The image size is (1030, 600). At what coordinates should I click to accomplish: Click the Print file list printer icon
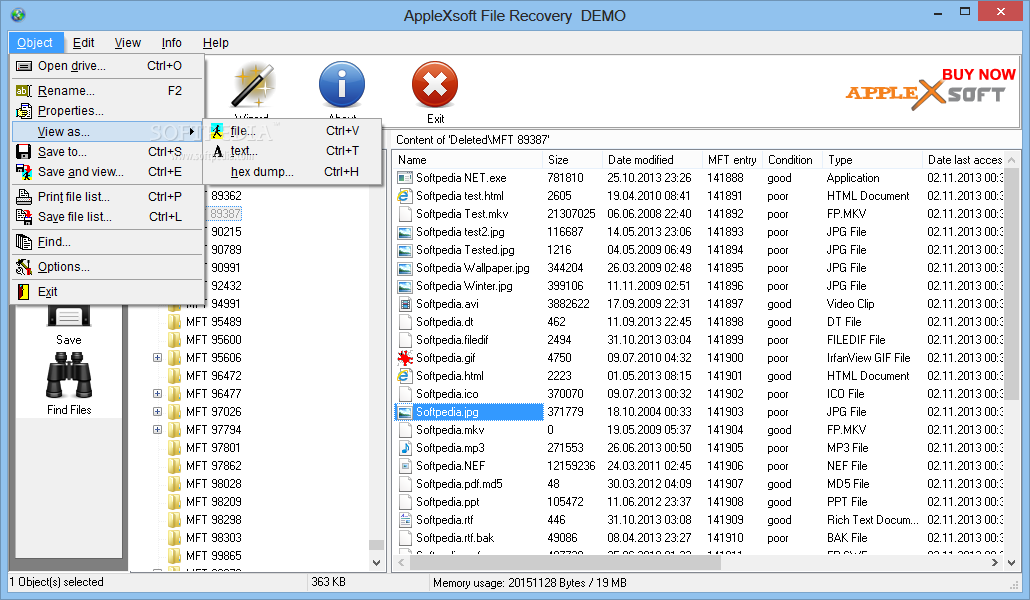click(24, 196)
